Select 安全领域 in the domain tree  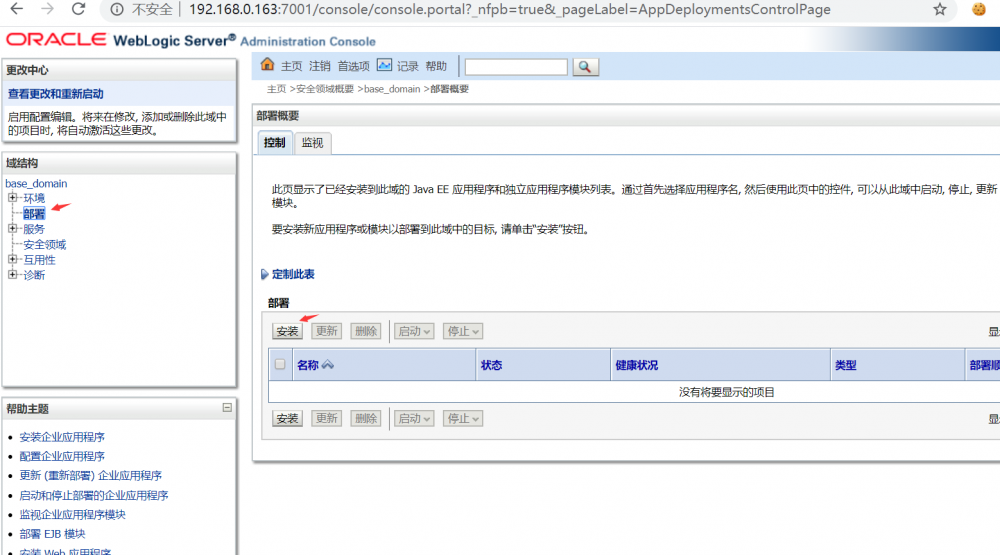(x=45, y=244)
